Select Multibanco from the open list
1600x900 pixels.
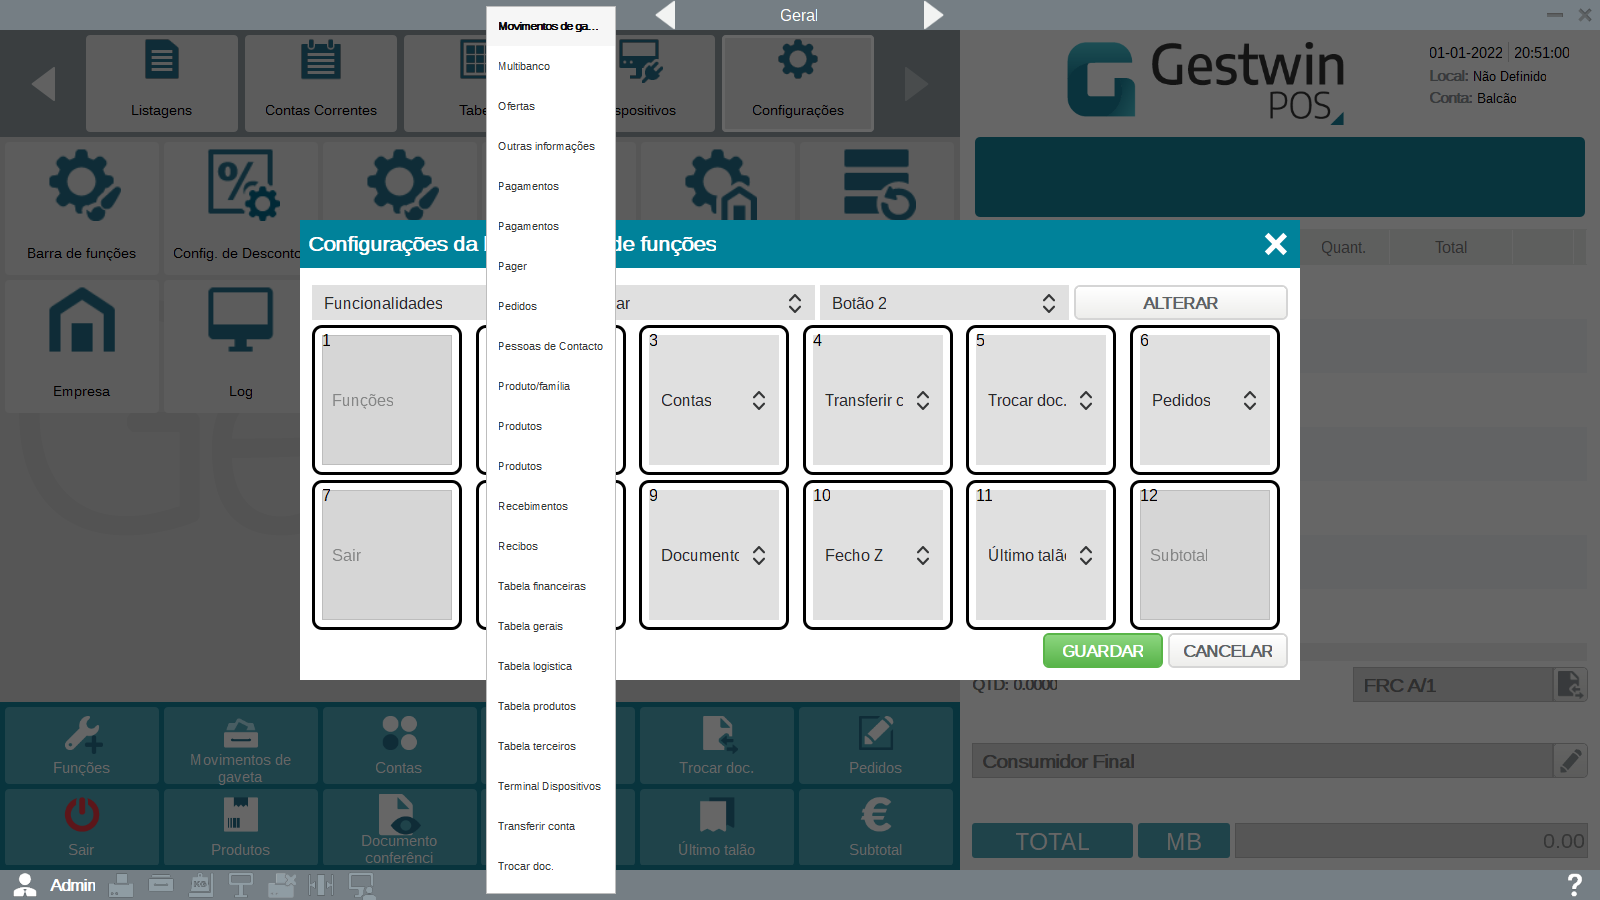point(551,66)
